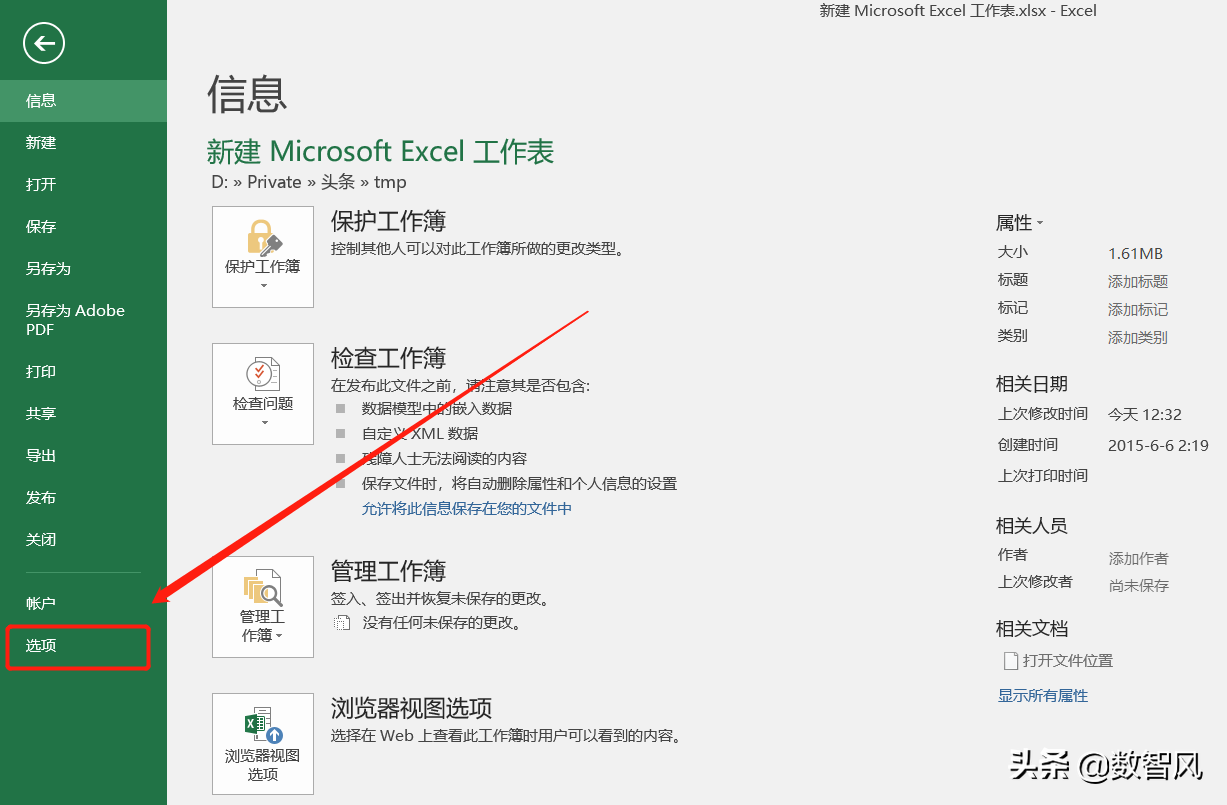This screenshot has width=1227, height=805.
Task: Click the workbook title 新建 Microsoft Excel 工作表
Action: (380, 152)
